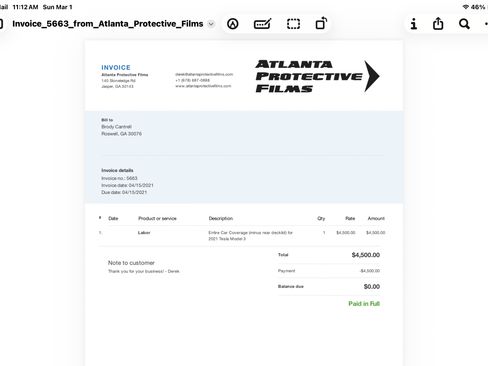Click the green Paid in Full text
Viewport: 488px width, 366px height.
pyautogui.click(x=364, y=304)
